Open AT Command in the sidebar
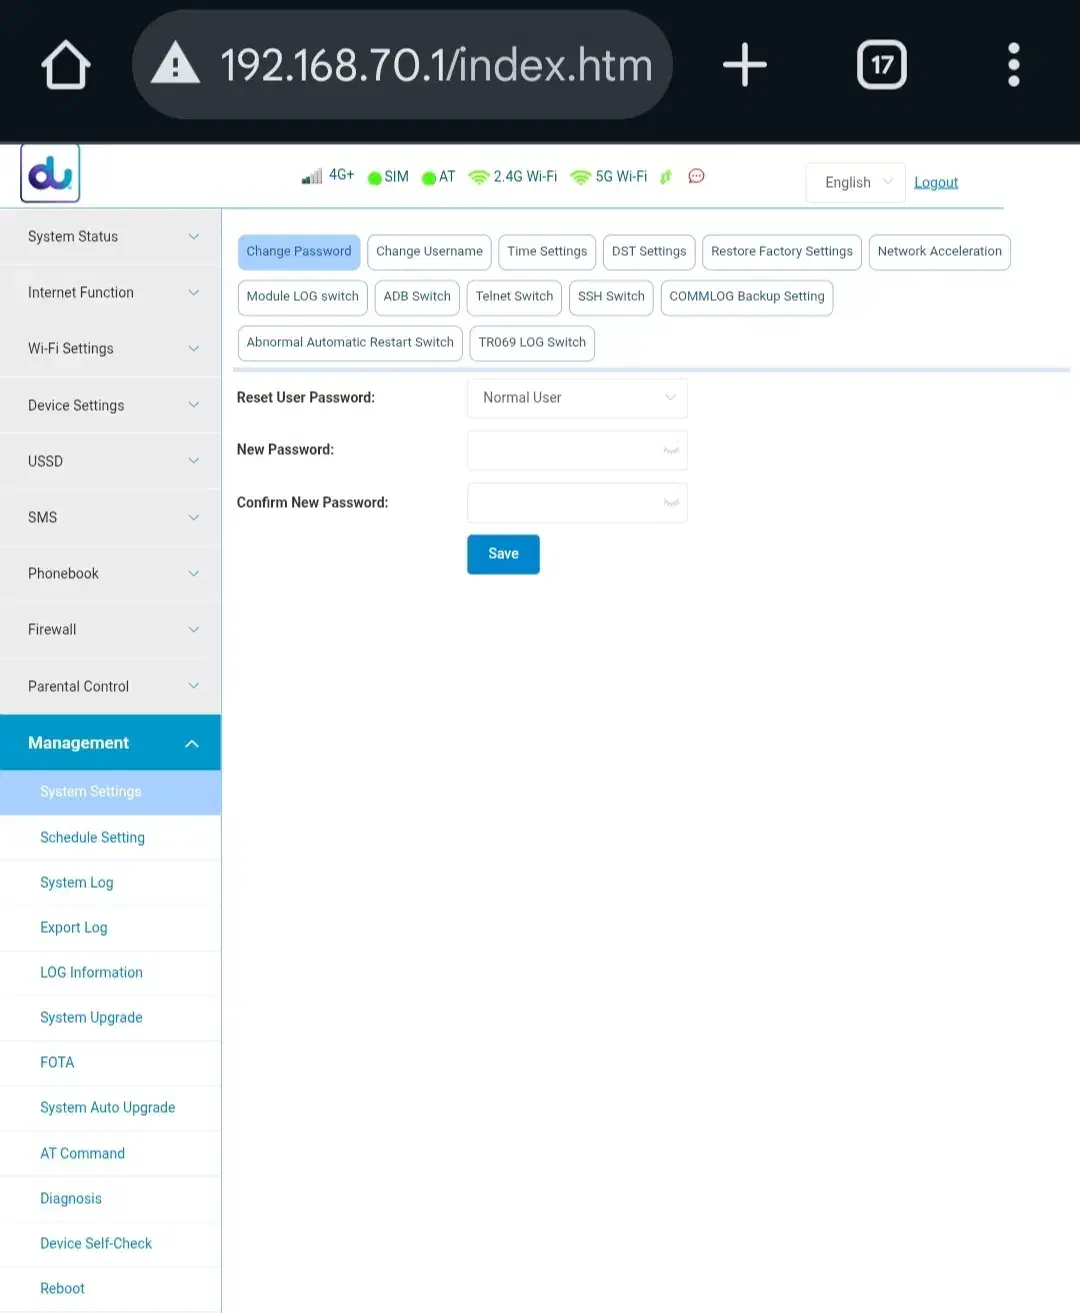 click(x=110, y=1154)
